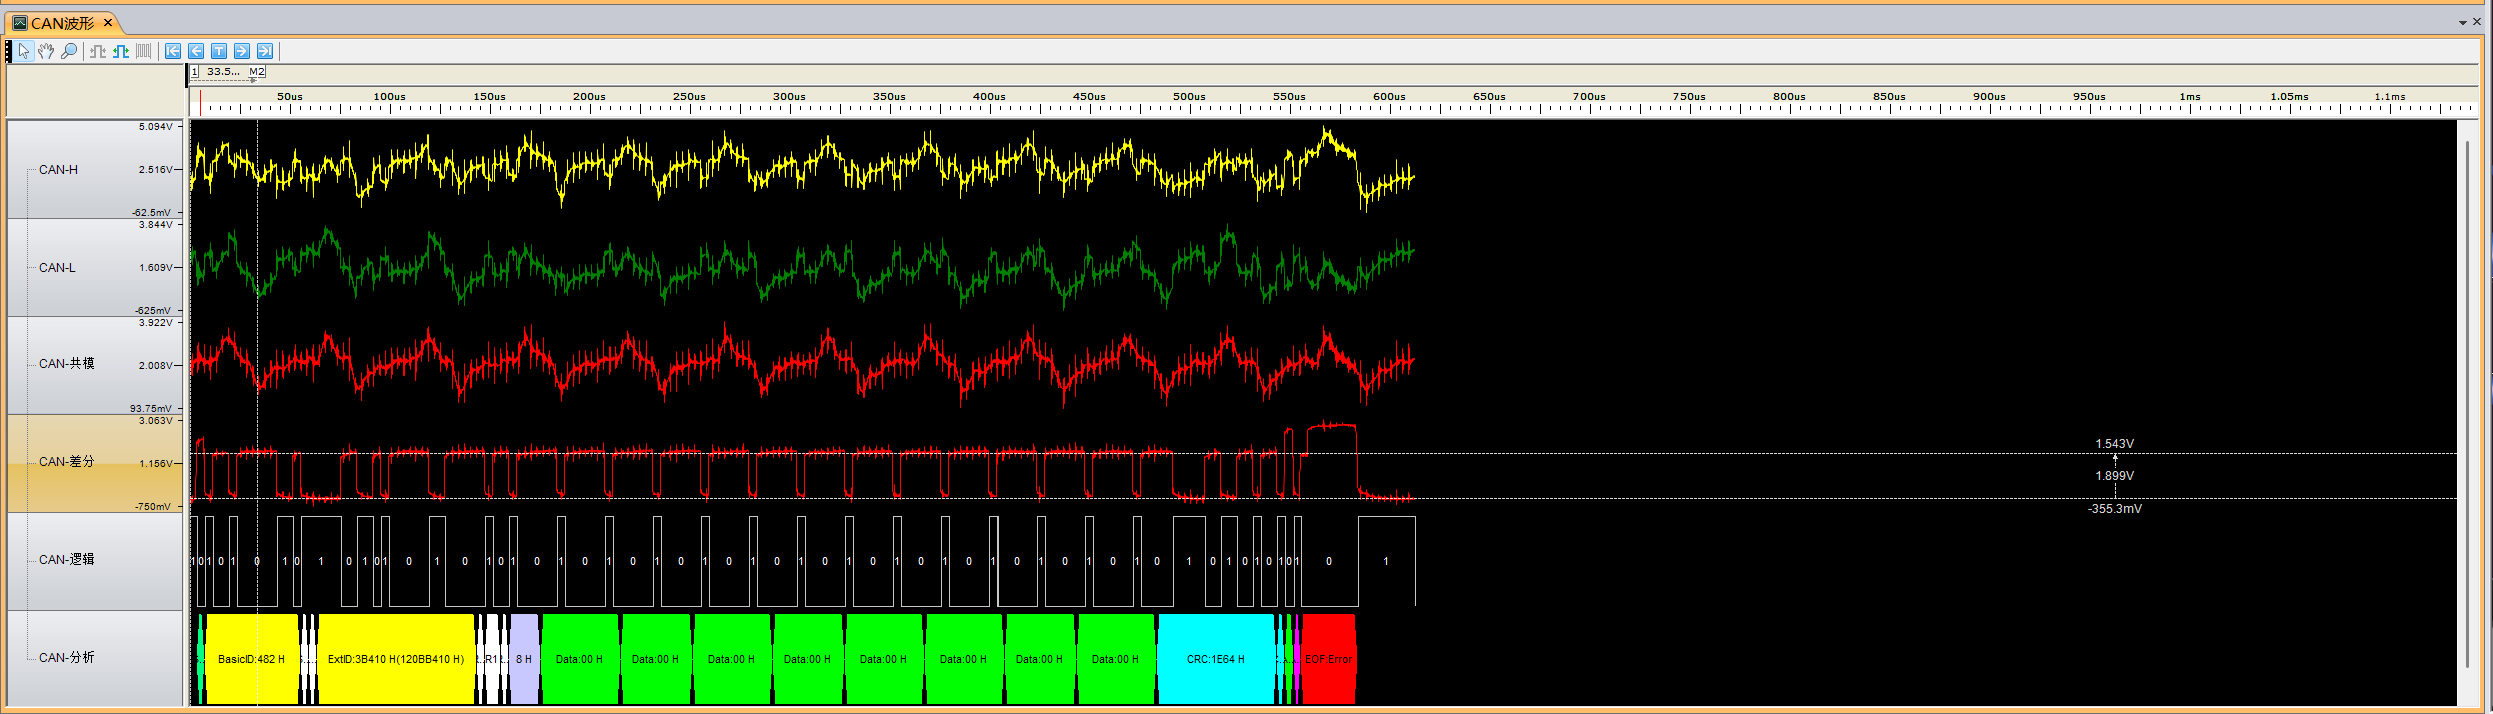Click the -355.3mV cursor measurement label
Image resolution: width=2493 pixels, height=714 pixels.
(x=2114, y=509)
